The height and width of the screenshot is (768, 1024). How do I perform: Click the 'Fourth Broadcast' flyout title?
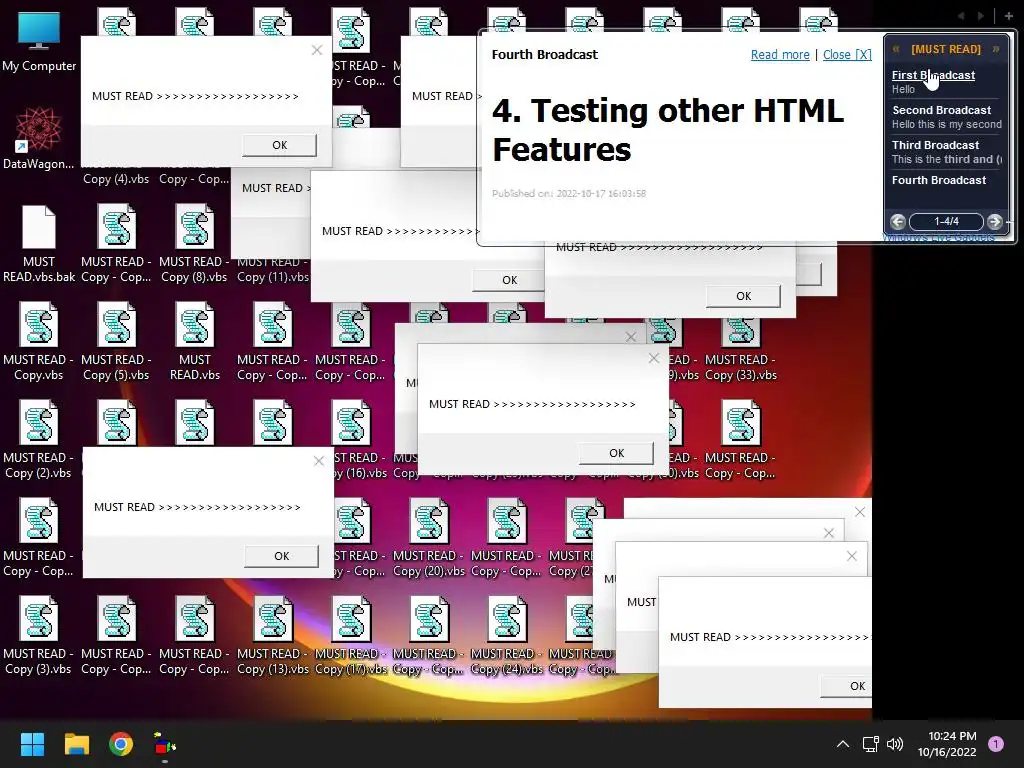(544, 55)
